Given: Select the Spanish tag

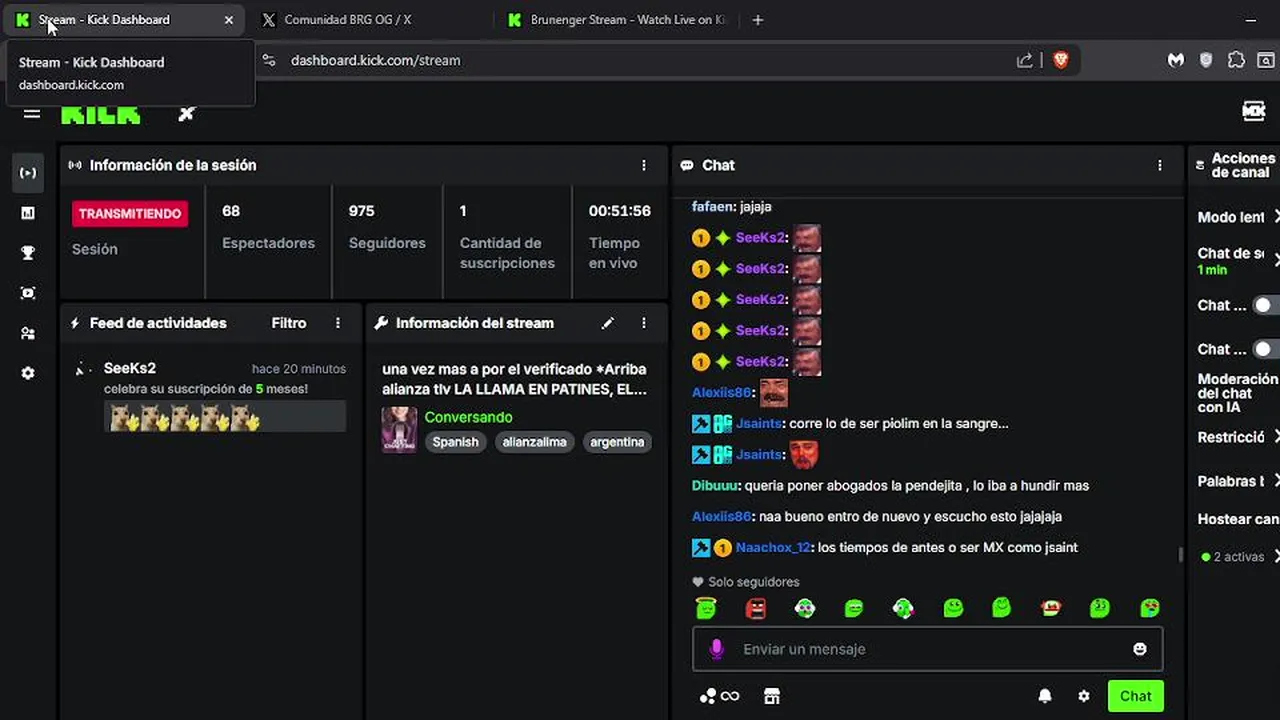Looking at the screenshot, I should pyautogui.click(x=455, y=442).
